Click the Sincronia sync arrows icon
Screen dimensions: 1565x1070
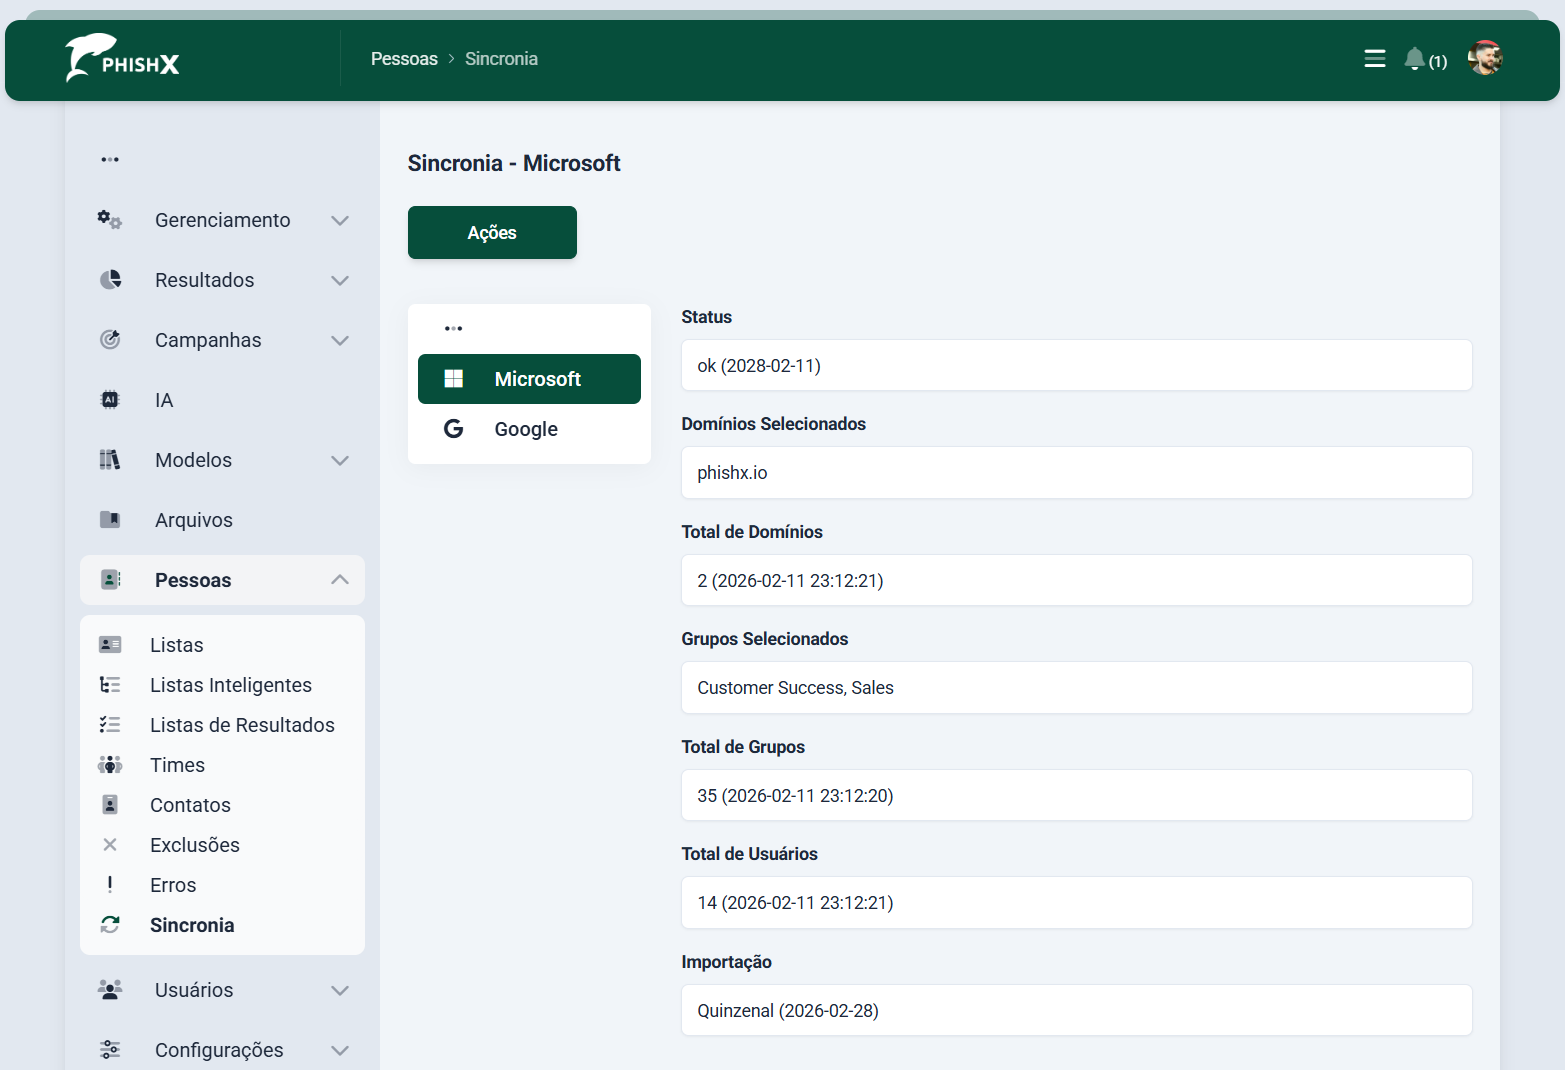(x=110, y=925)
